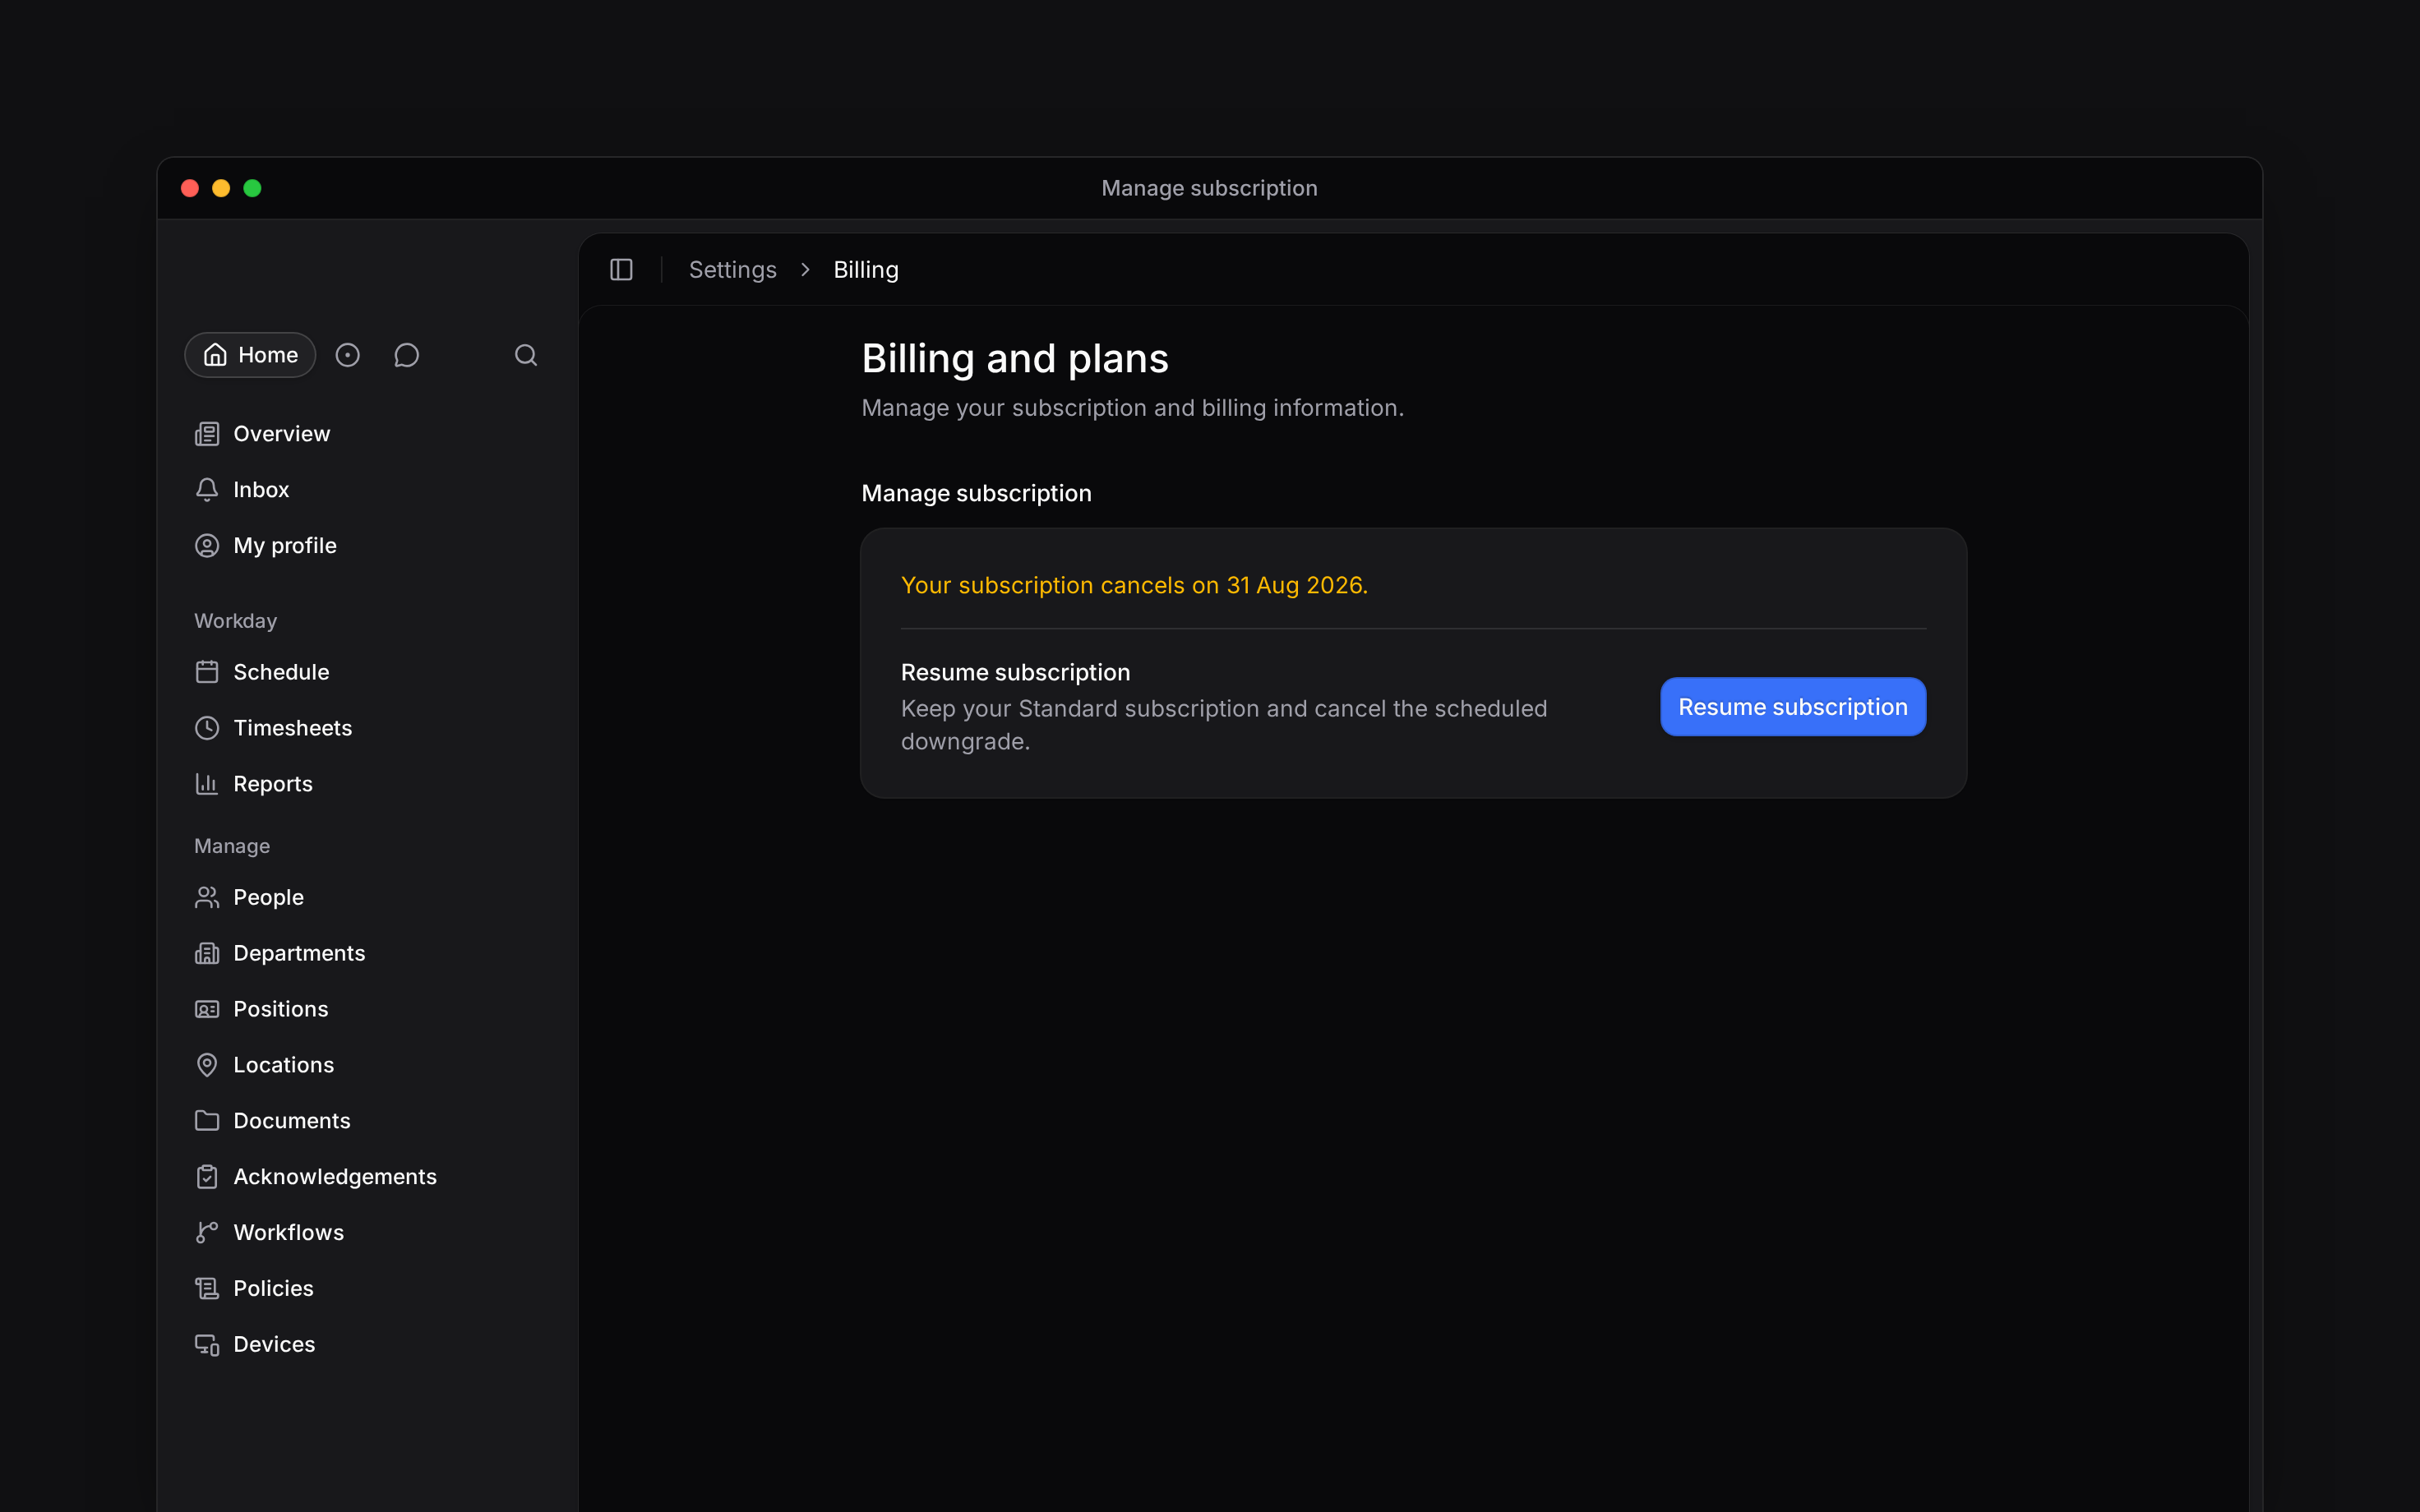Screen dimensions: 2420x1512
Task: Click the "Workday" section label
Action: pos(236,621)
